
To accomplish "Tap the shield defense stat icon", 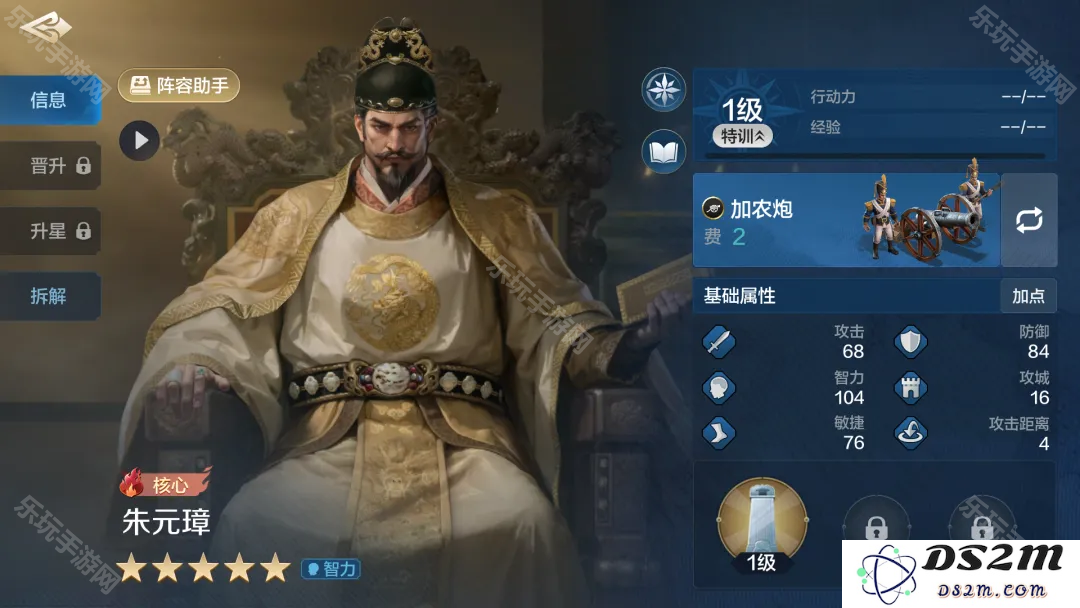I will pyautogui.click(x=911, y=342).
